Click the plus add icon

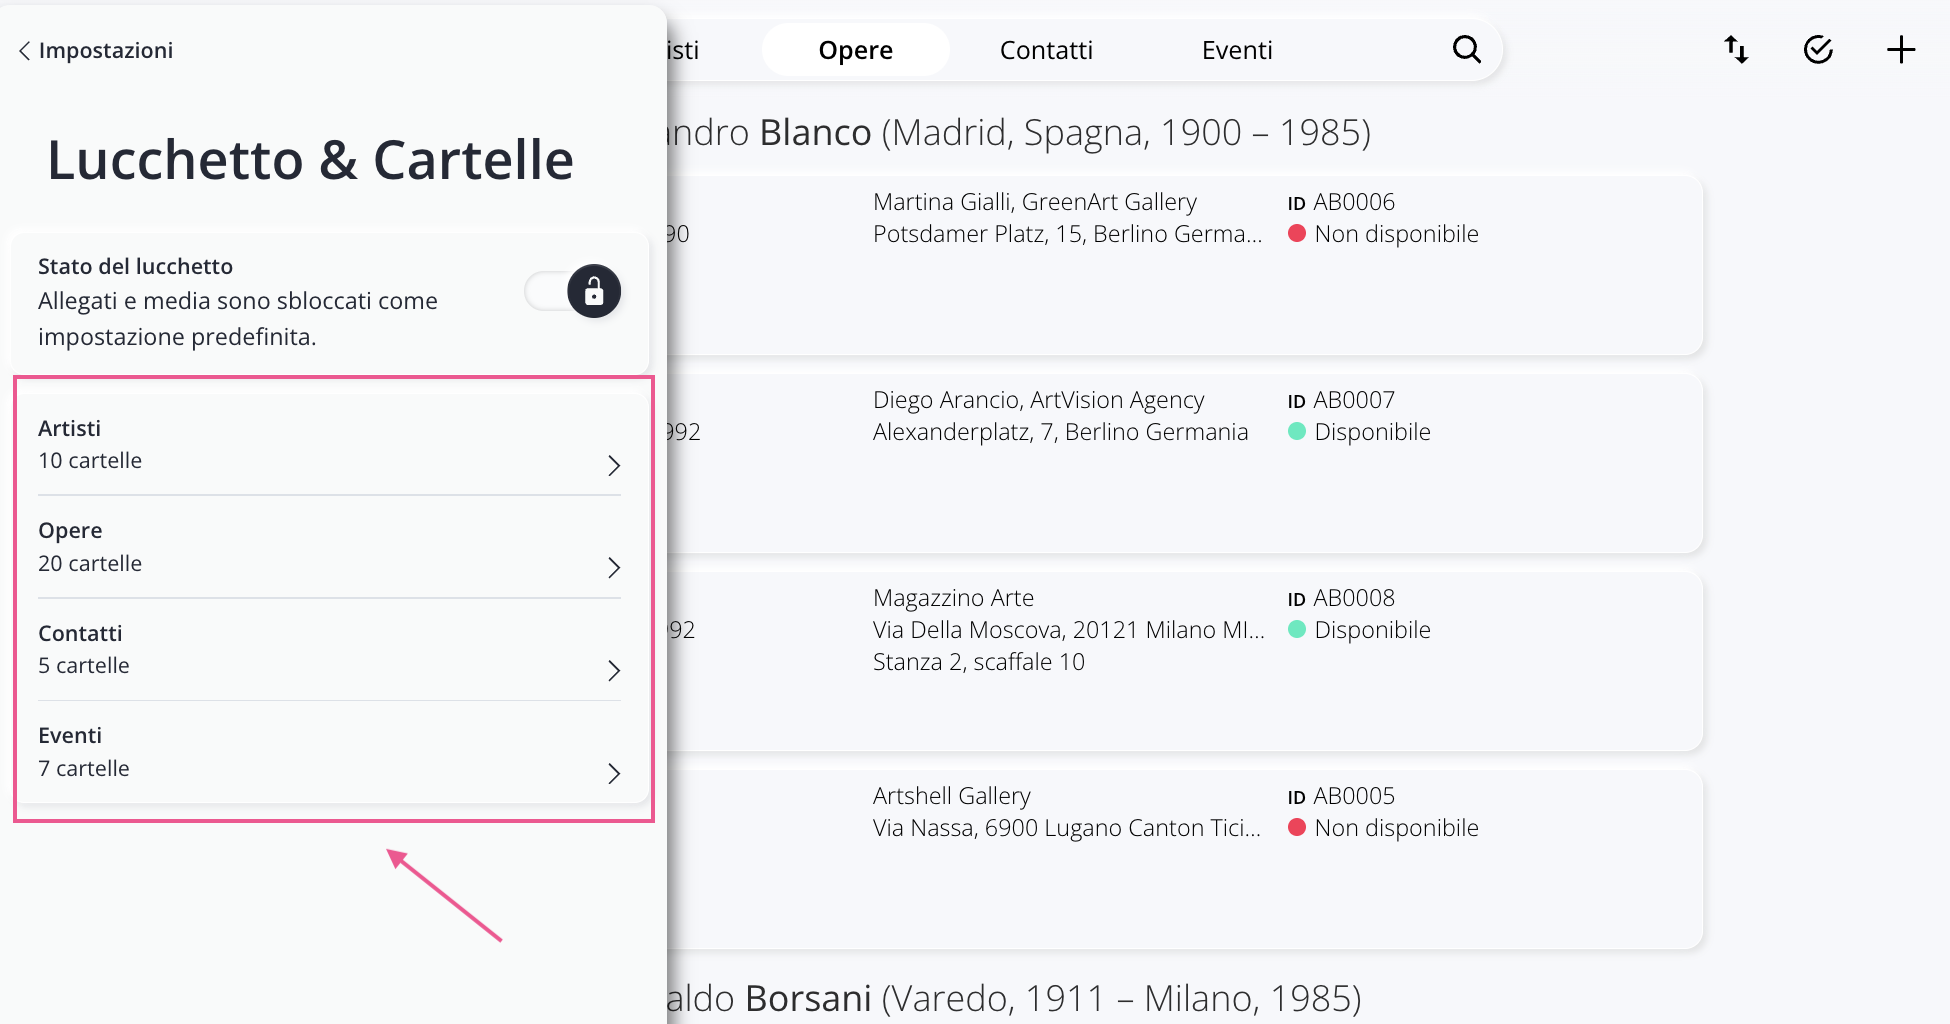pyautogui.click(x=1900, y=50)
